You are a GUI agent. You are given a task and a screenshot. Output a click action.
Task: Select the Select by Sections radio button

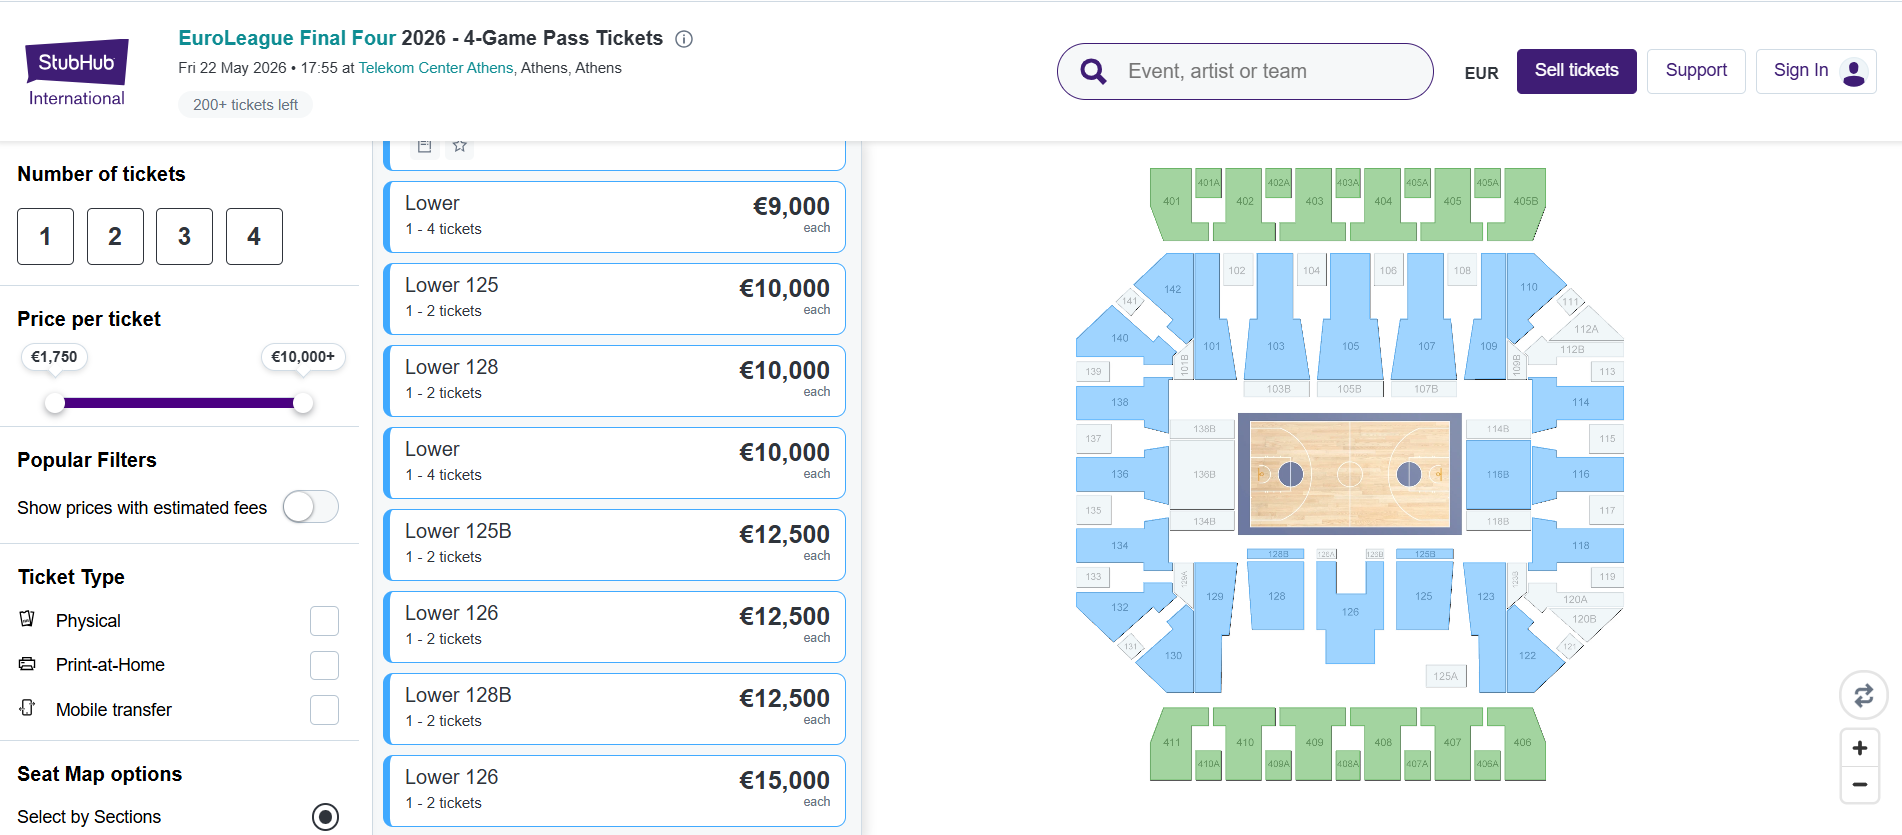click(325, 817)
